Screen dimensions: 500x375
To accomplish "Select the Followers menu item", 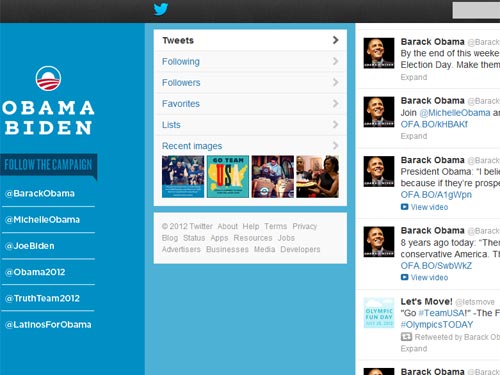I will (x=250, y=82).
